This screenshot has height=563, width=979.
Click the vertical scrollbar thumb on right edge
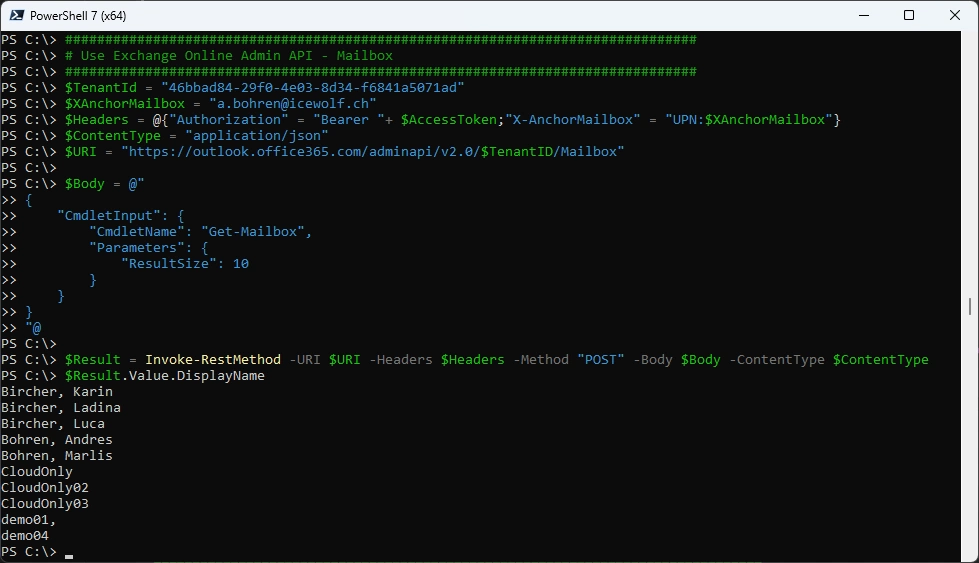(970, 306)
